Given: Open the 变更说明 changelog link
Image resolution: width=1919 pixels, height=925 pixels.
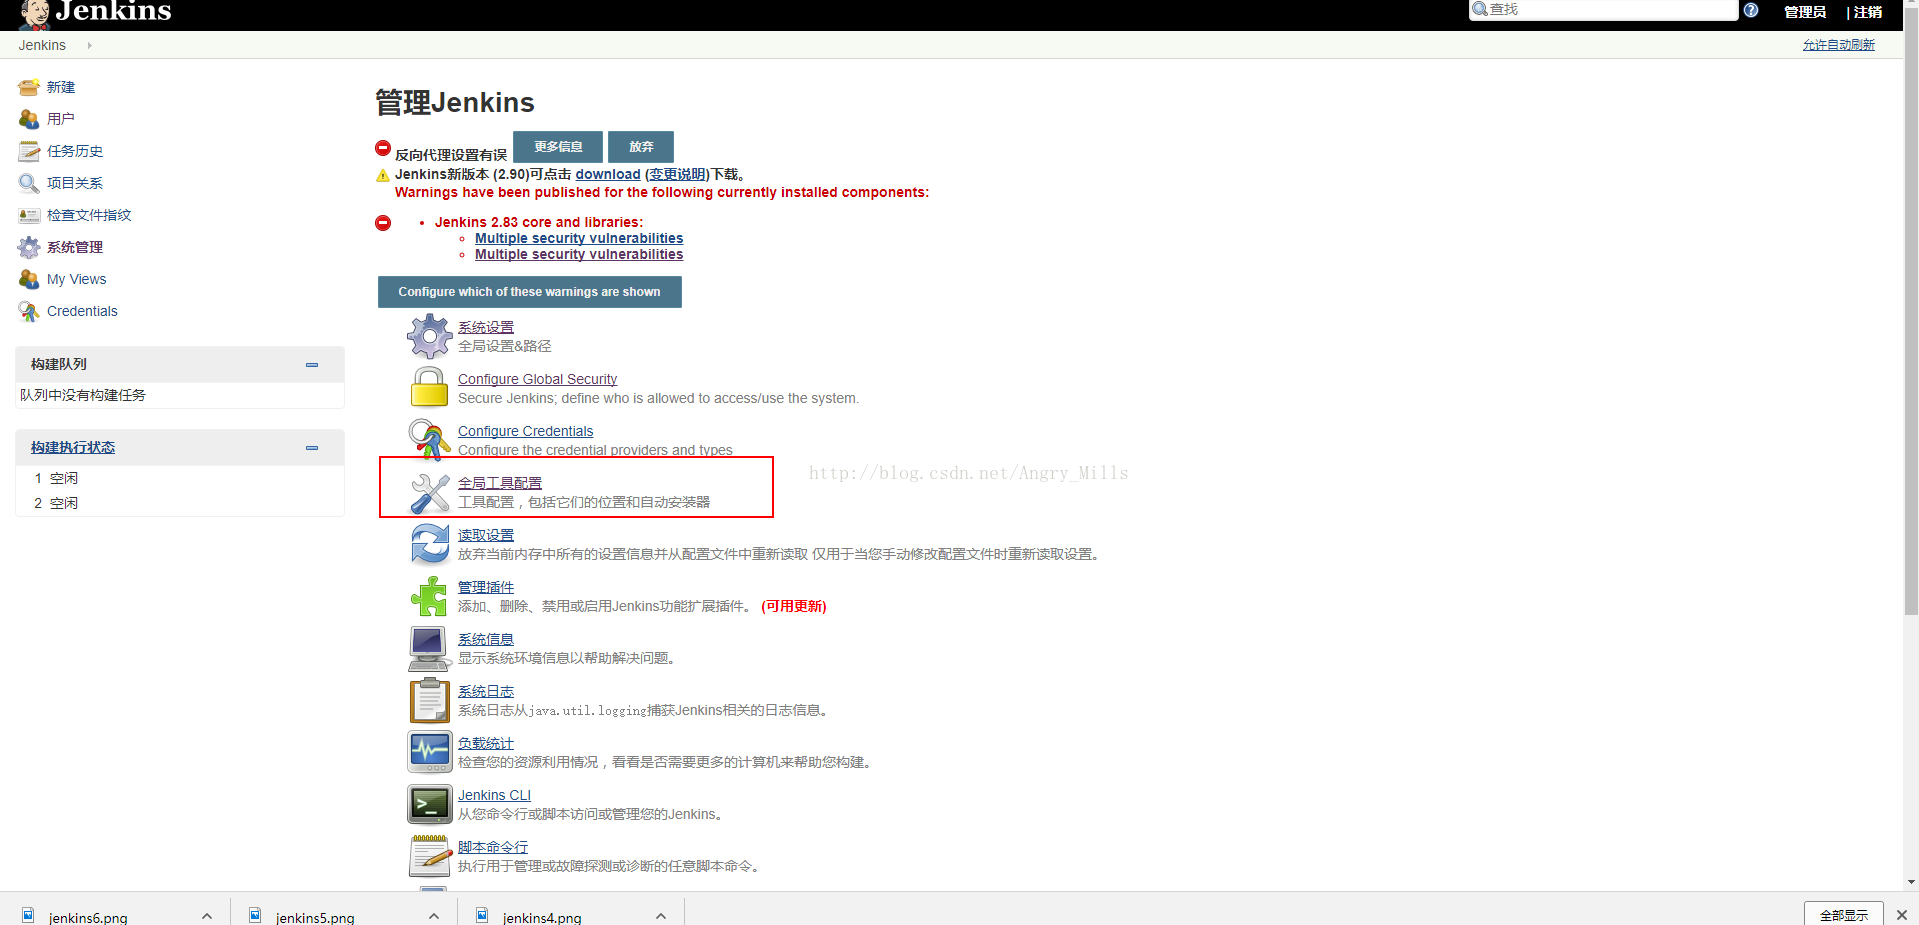Looking at the screenshot, I should pyautogui.click(x=678, y=174).
